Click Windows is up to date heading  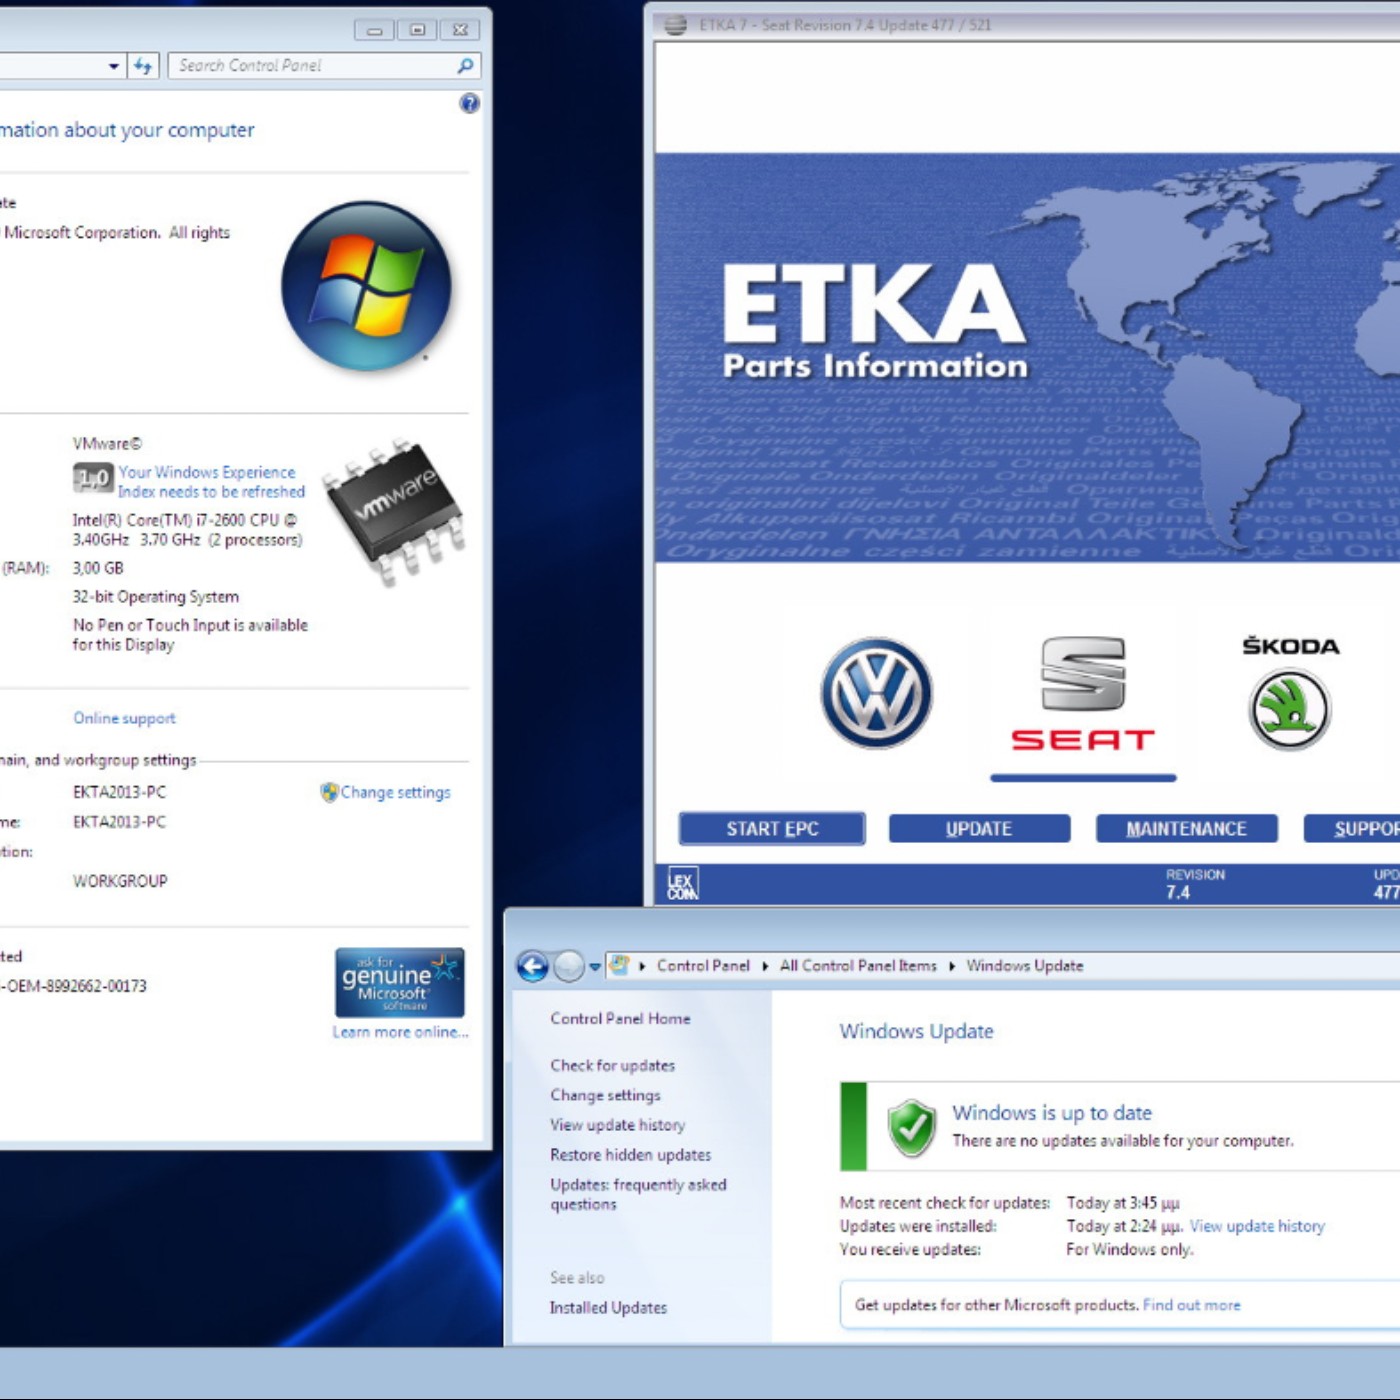[x=1052, y=1113]
